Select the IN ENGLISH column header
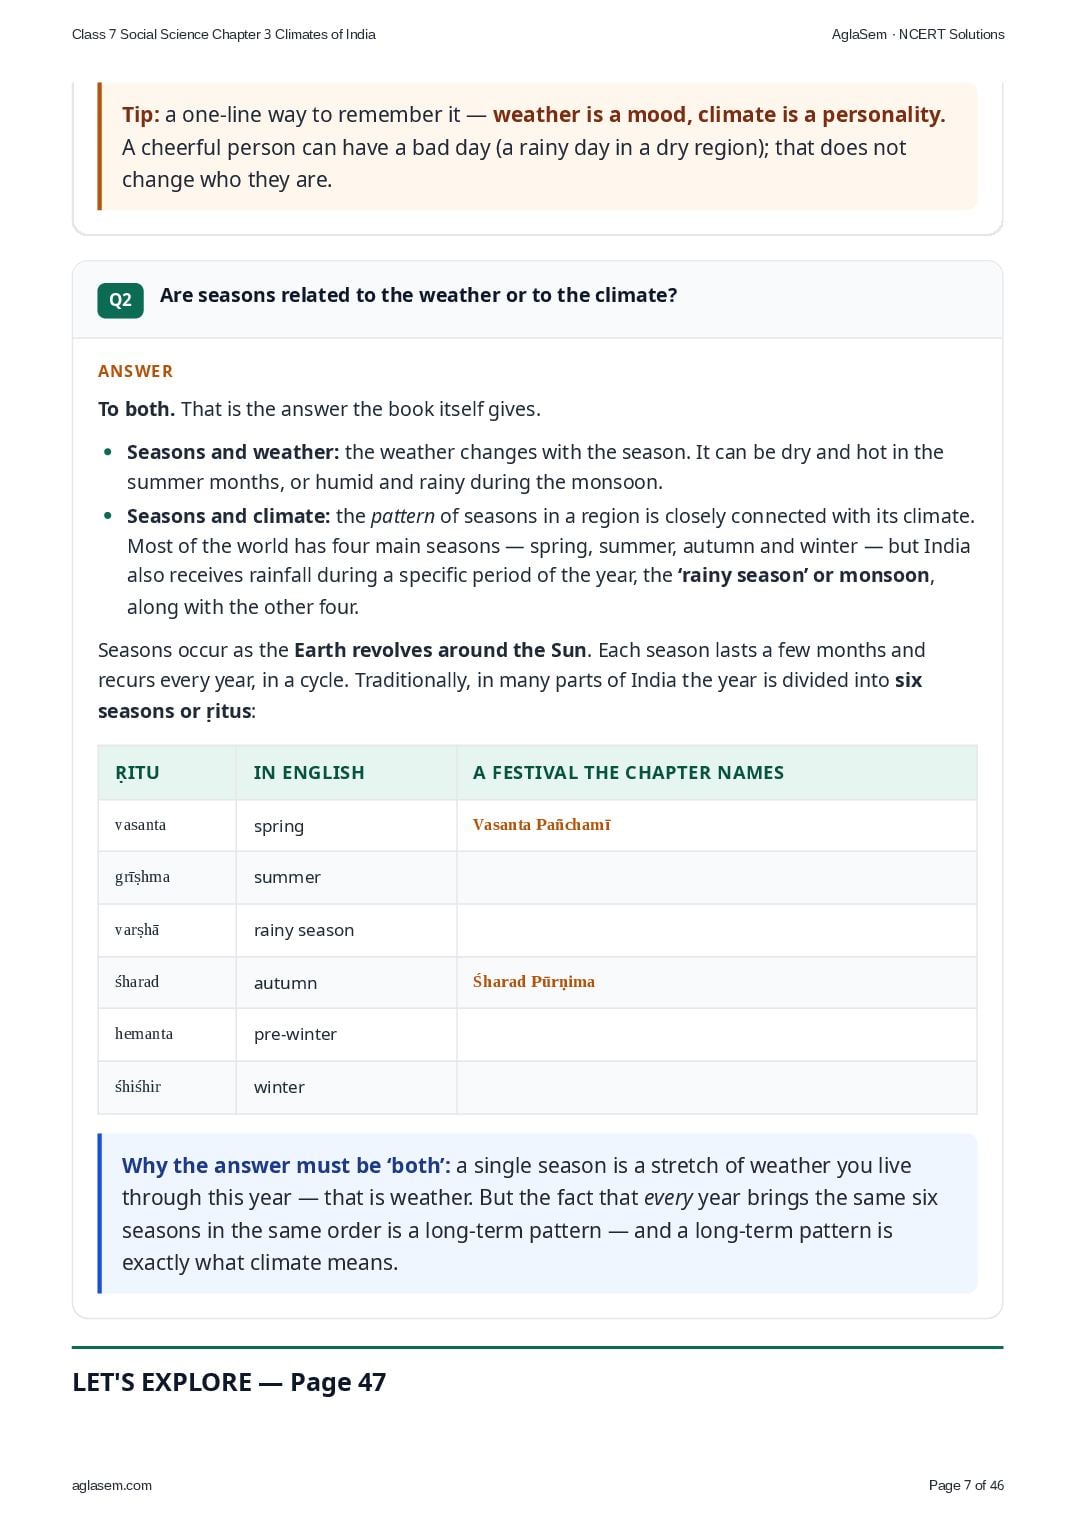 click(x=309, y=772)
